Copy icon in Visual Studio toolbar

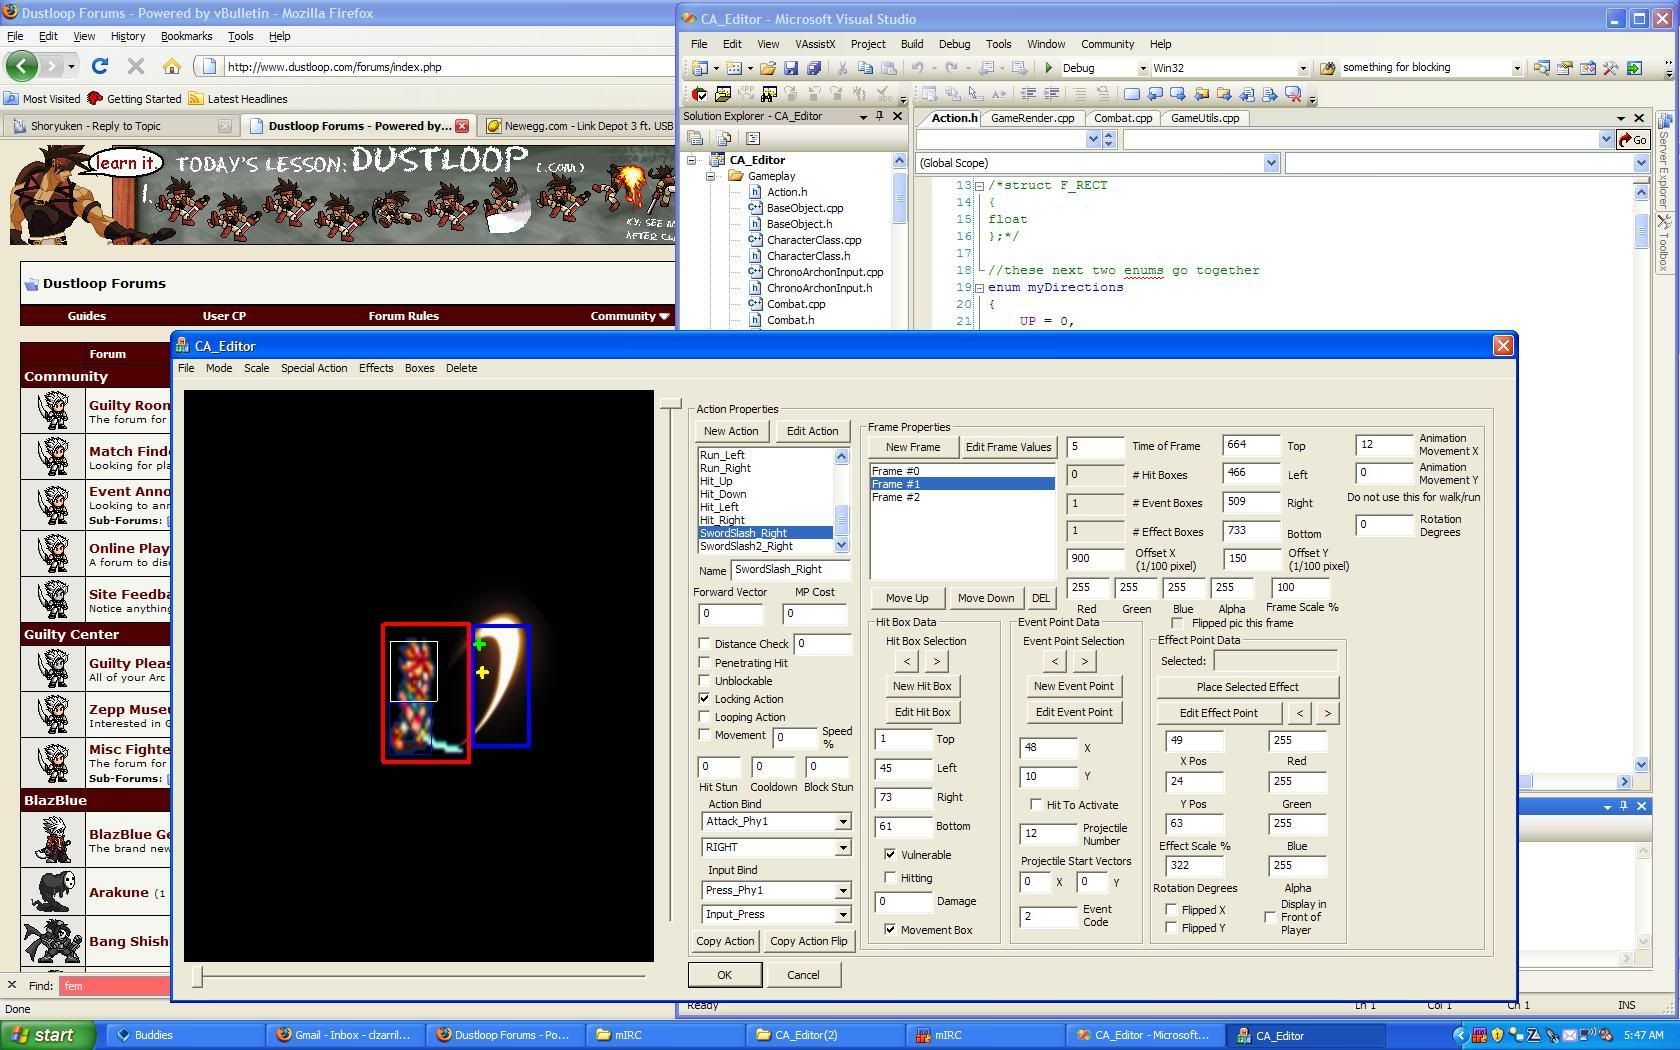pos(865,68)
